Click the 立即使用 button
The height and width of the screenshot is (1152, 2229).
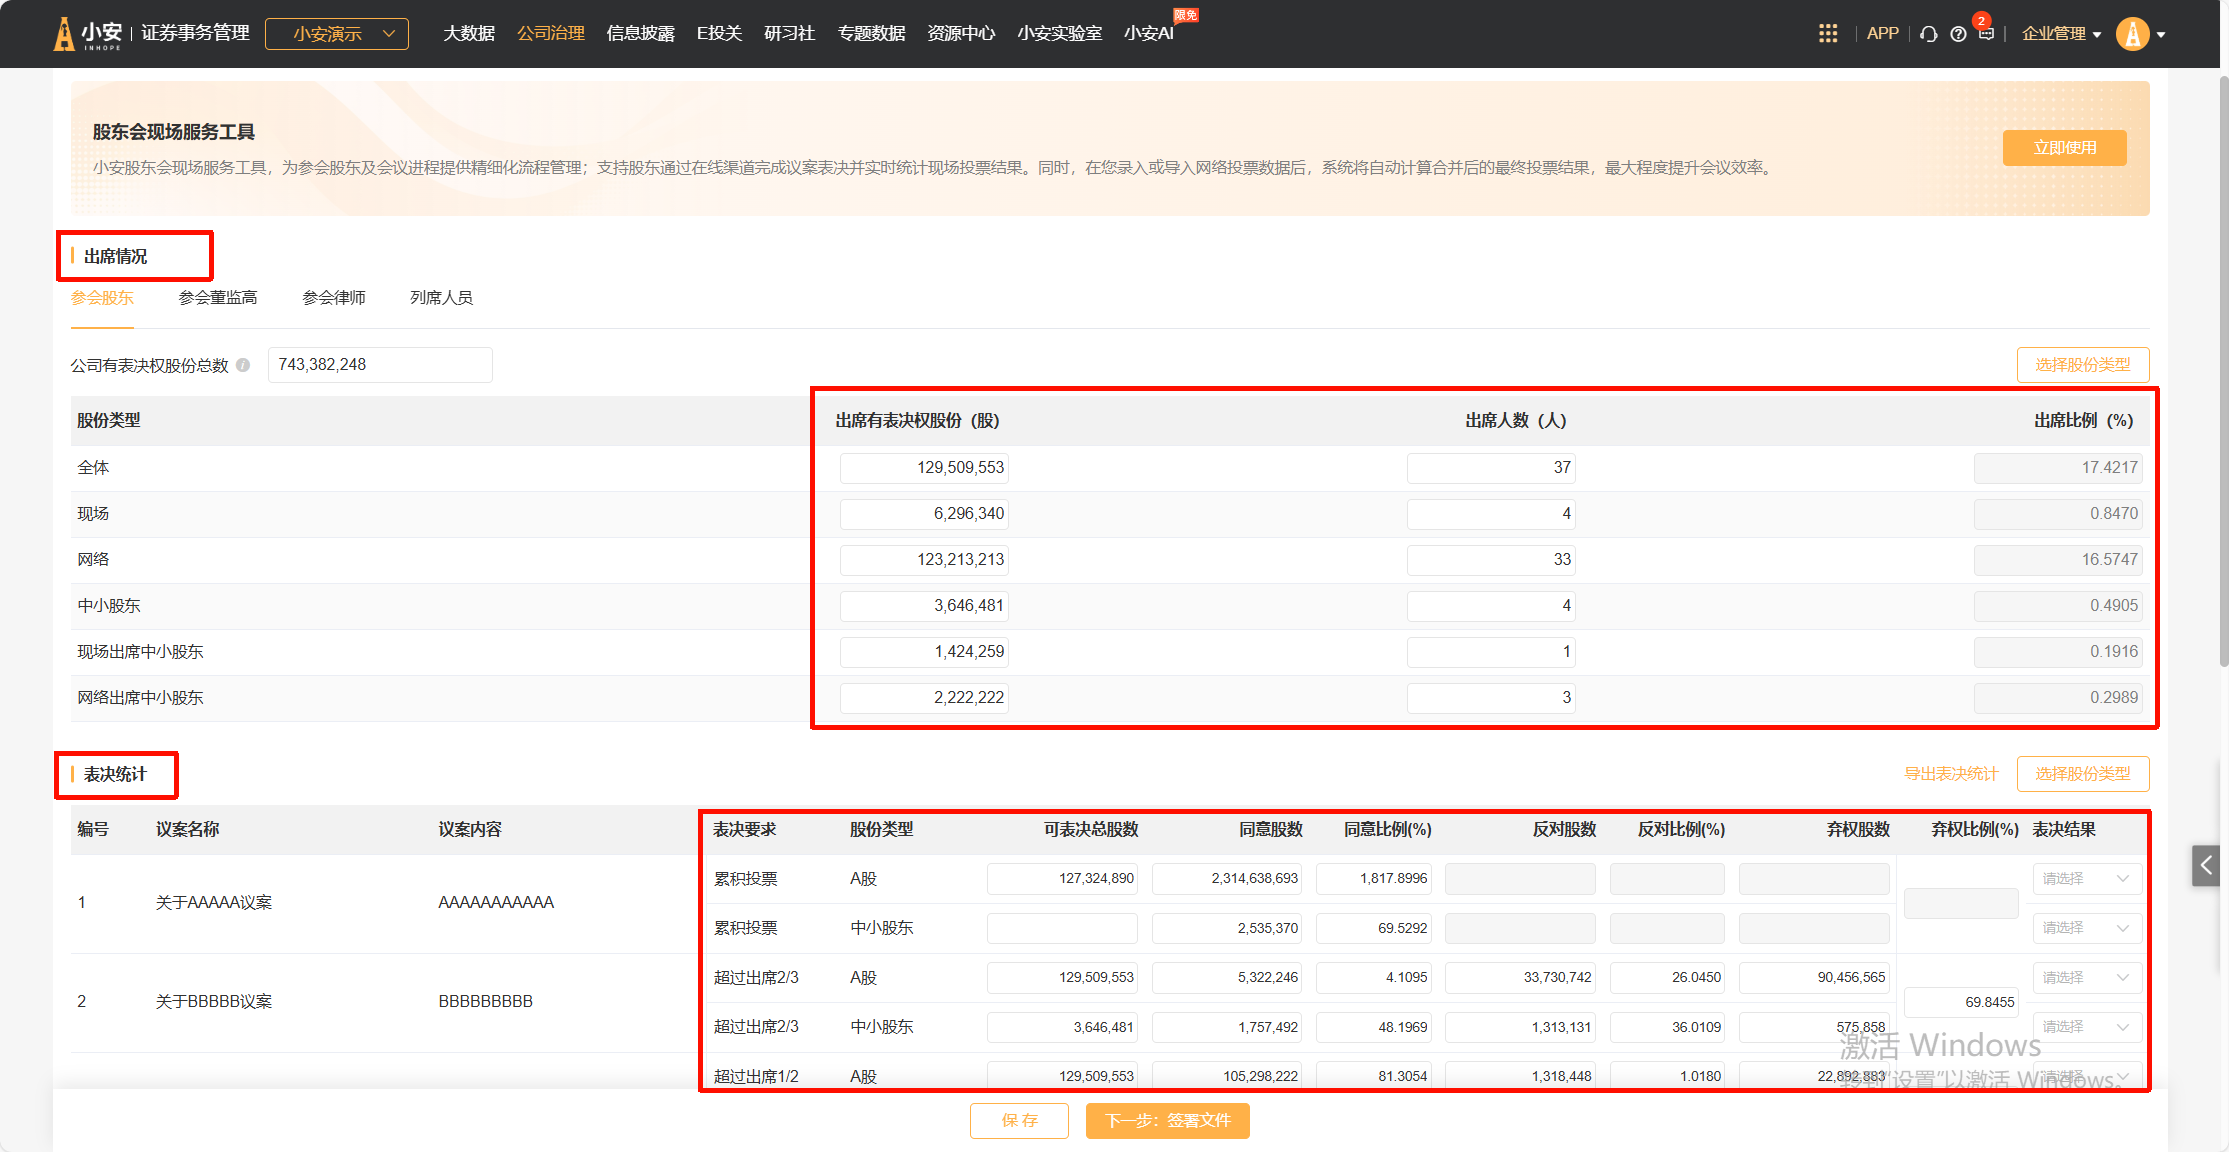pyautogui.click(x=2064, y=148)
